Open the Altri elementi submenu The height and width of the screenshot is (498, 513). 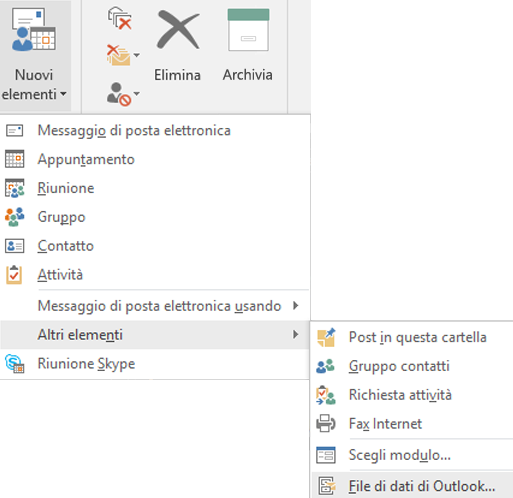(155, 335)
